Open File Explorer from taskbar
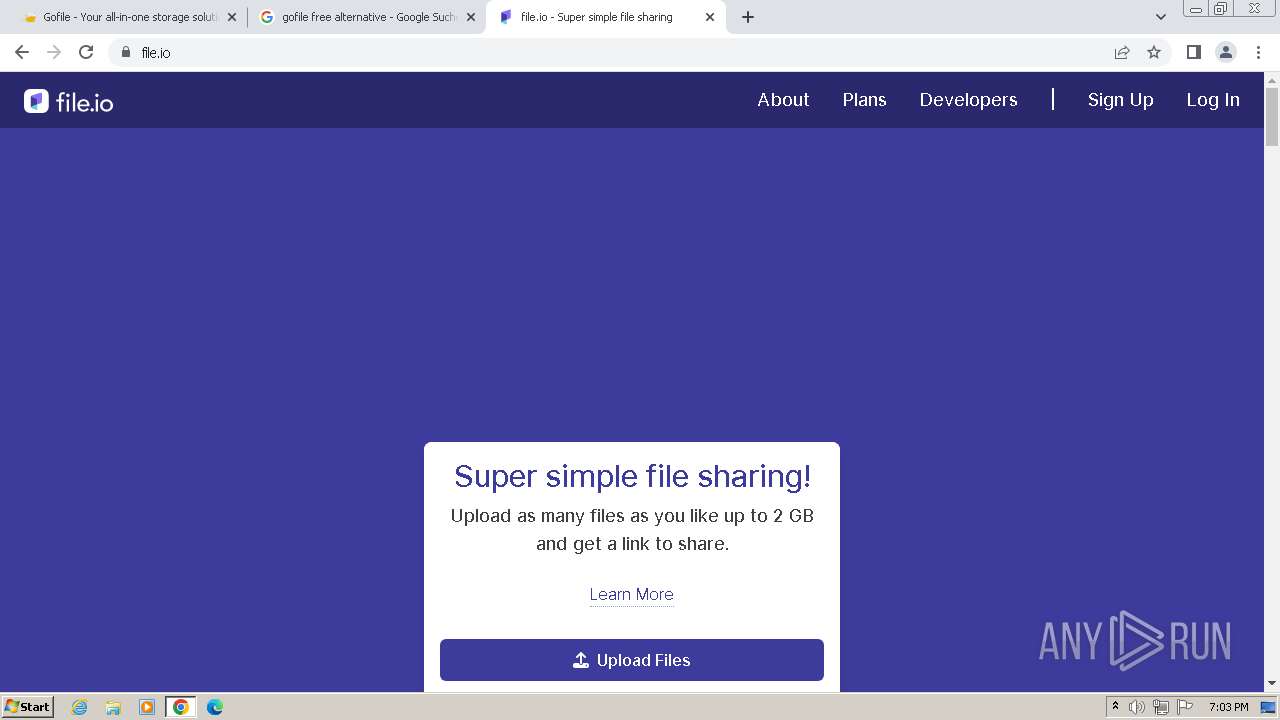Viewport: 1280px width, 720px height. point(113,707)
